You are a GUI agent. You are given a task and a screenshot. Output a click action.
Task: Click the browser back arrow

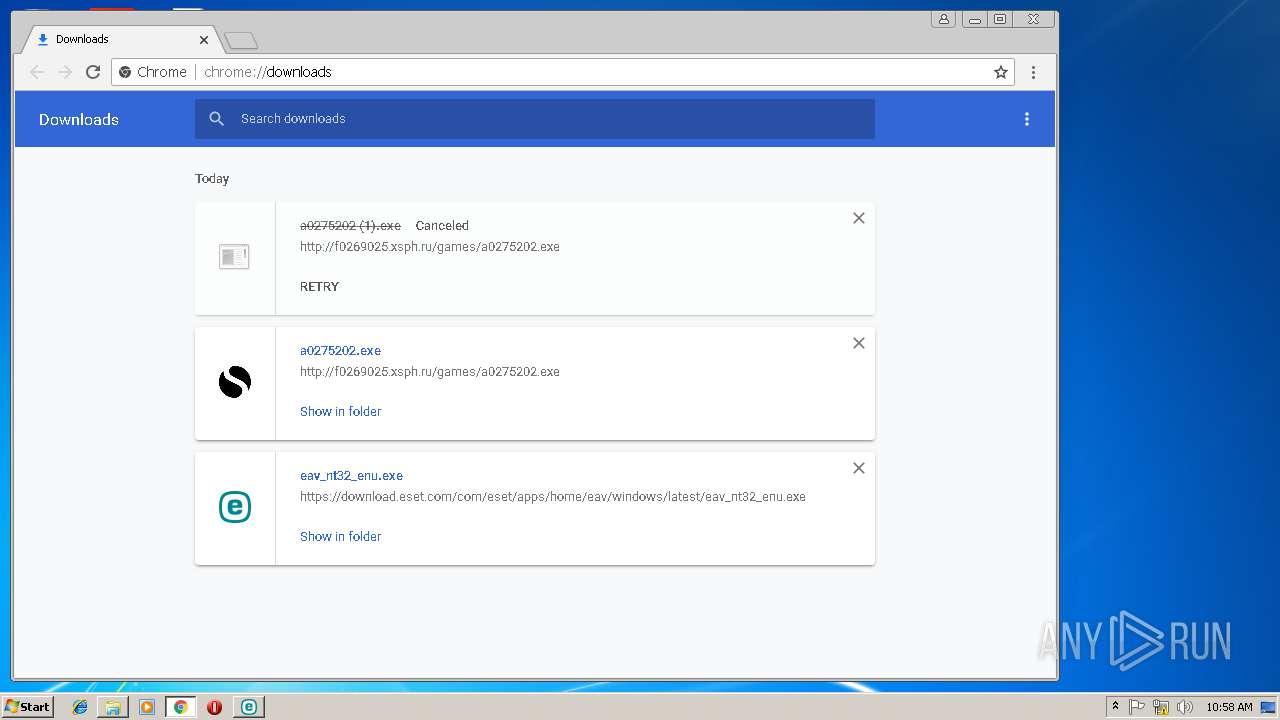[37, 72]
